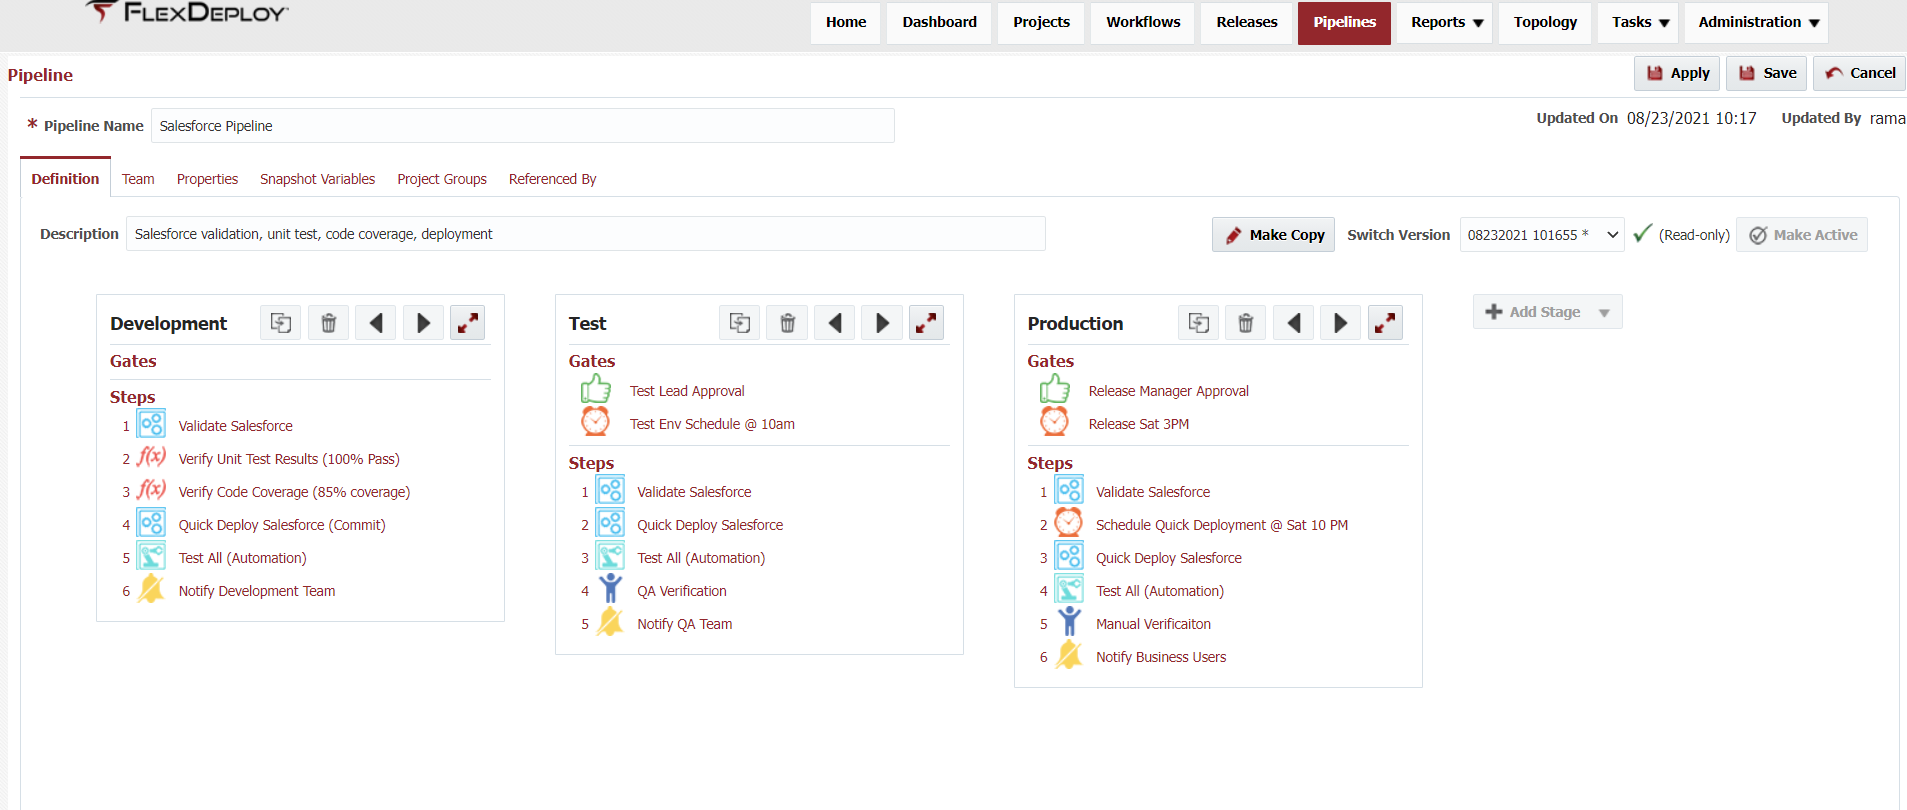Delete the Production stage

coord(1245,323)
